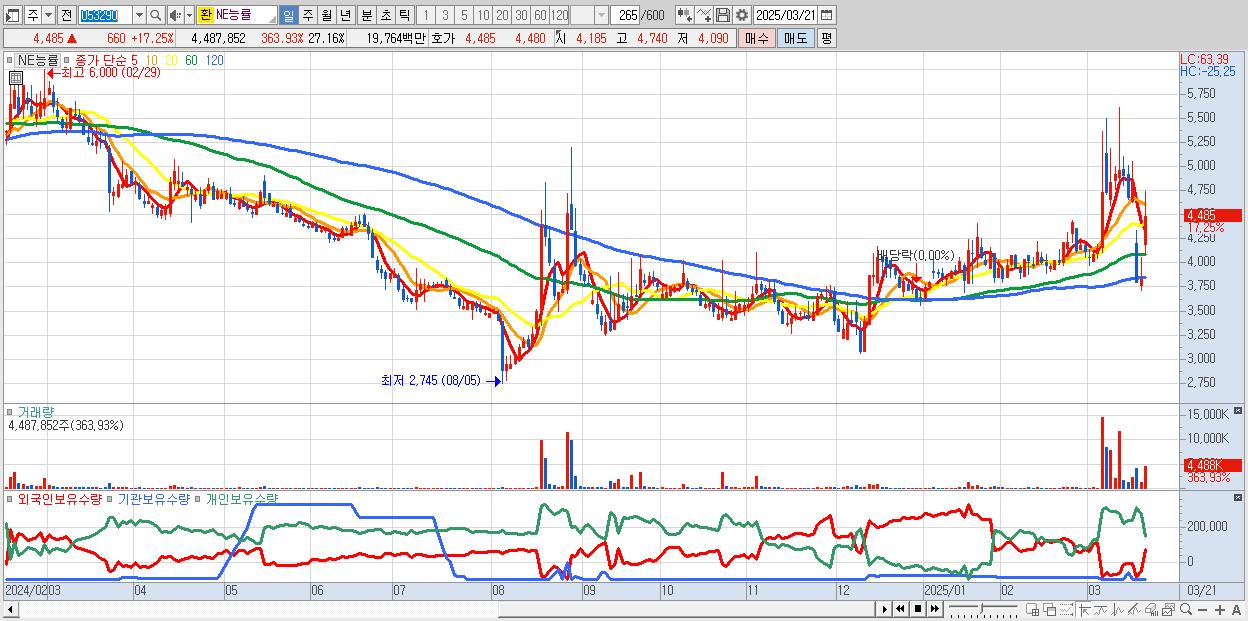Screen dimensions: 1248x621
Task: Click the trend line drawing icon
Action: coord(1101,610)
